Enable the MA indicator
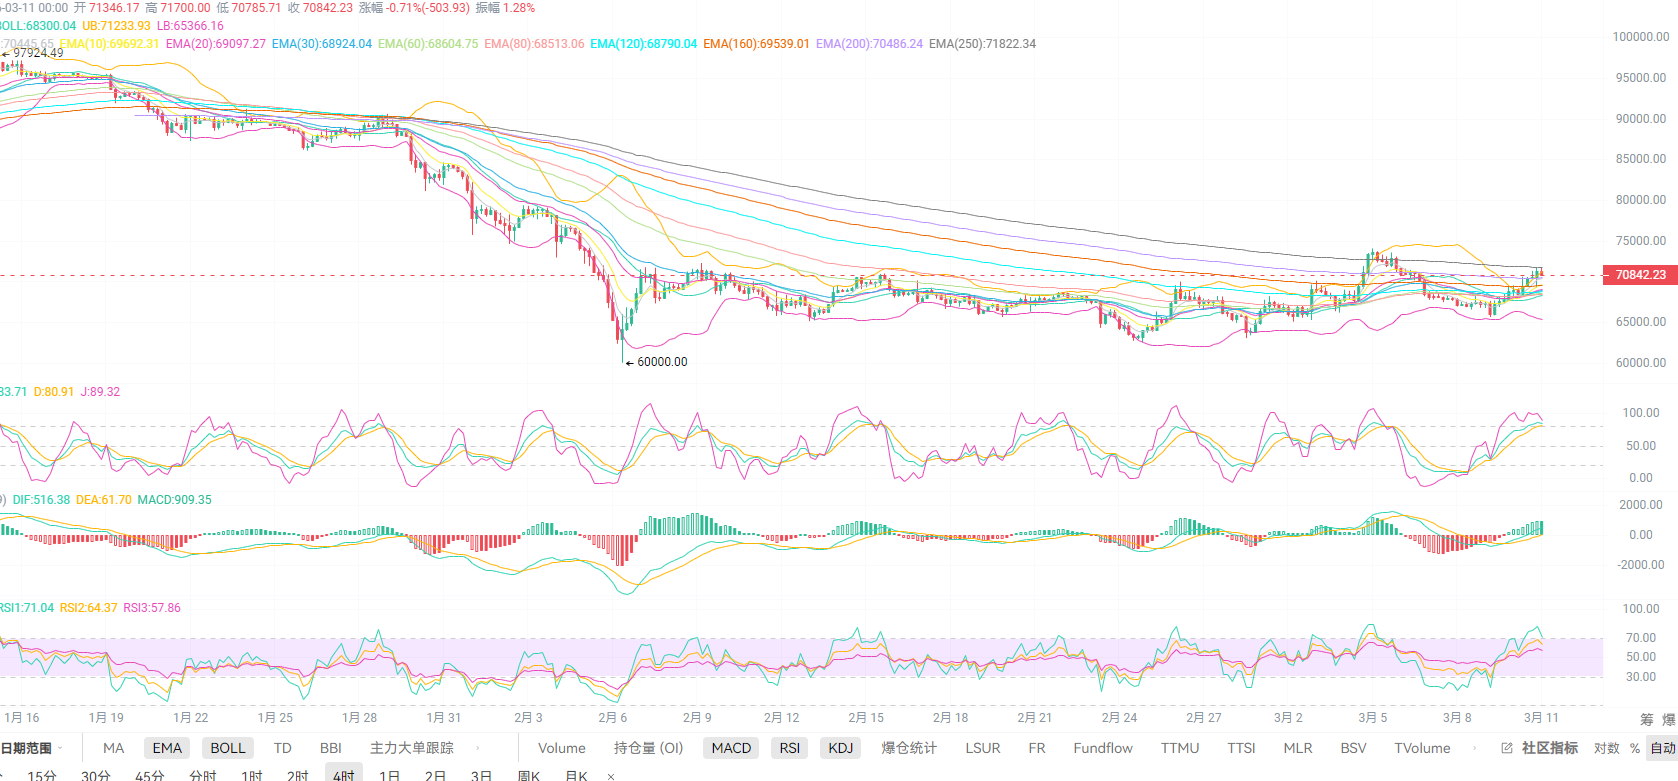 coord(114,748)
